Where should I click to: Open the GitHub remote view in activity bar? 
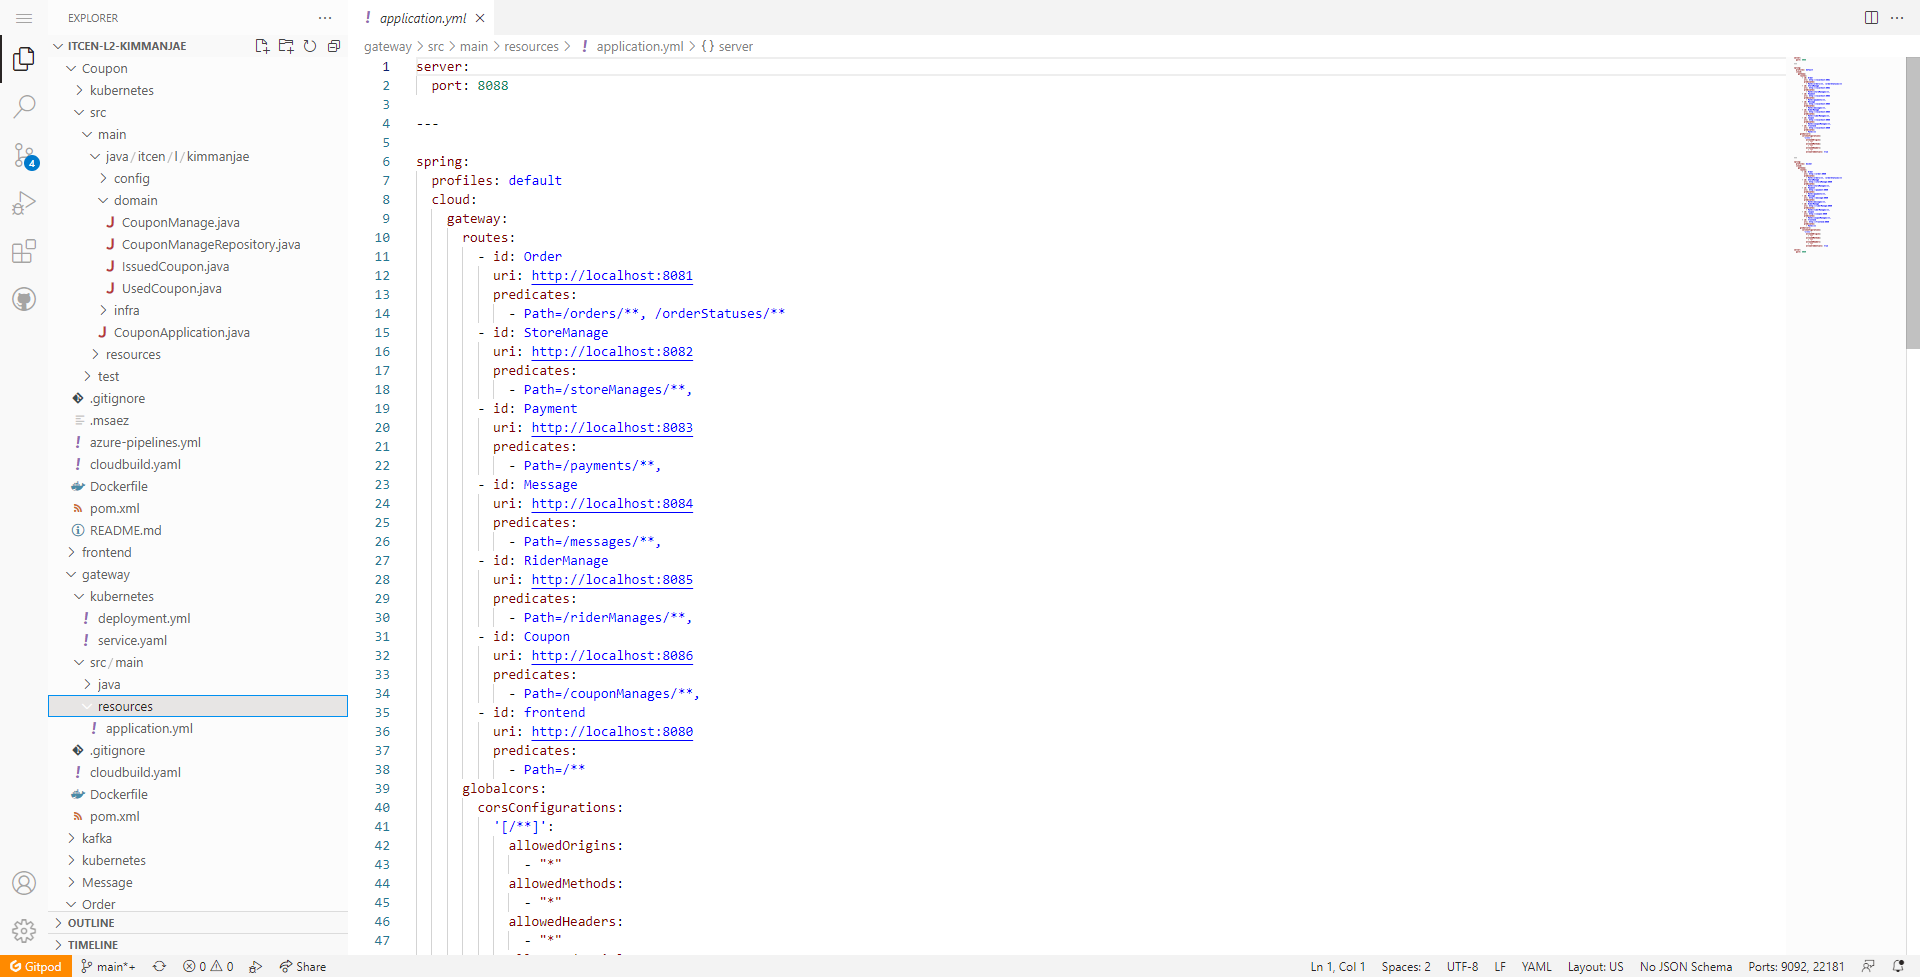point(24,298)
